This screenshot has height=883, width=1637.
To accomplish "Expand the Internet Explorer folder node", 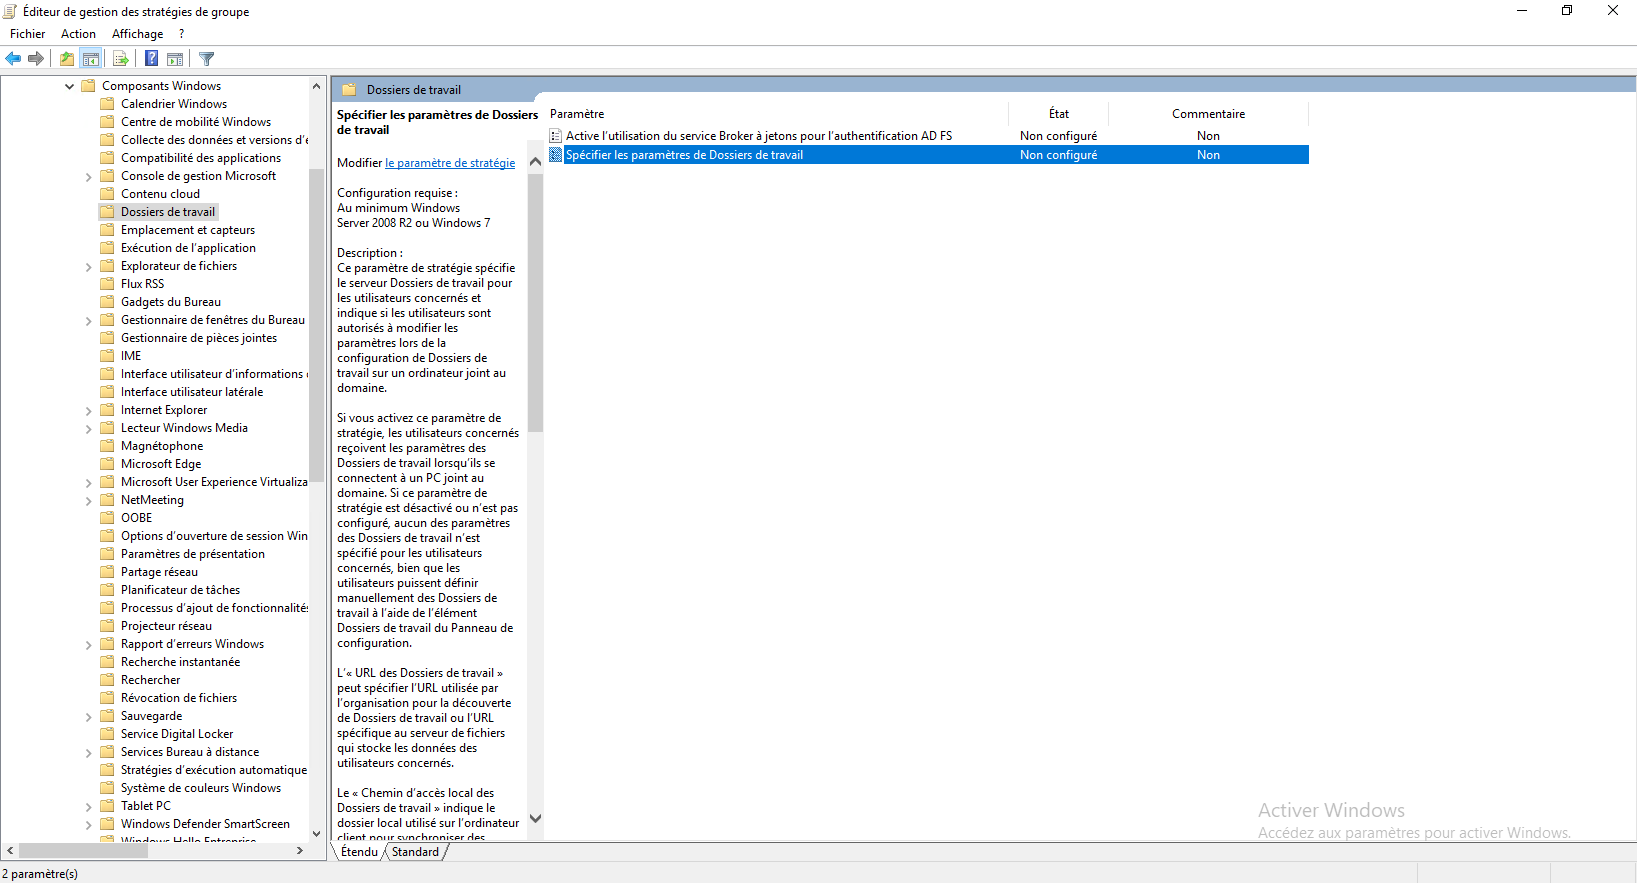I will click(88, 410).
